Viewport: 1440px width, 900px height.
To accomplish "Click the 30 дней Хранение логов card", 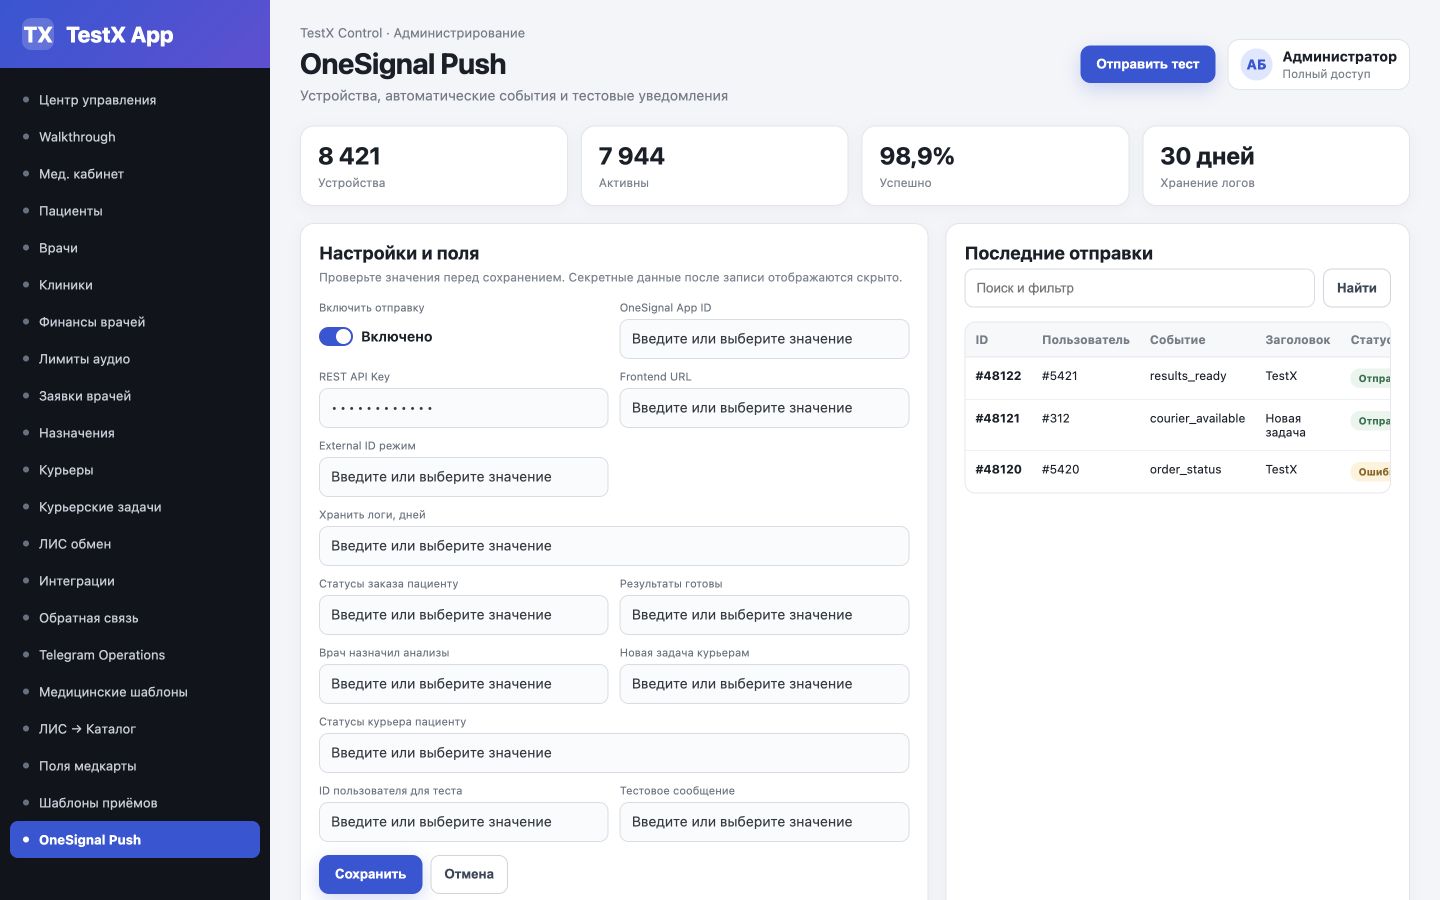I will (1276, 166).
